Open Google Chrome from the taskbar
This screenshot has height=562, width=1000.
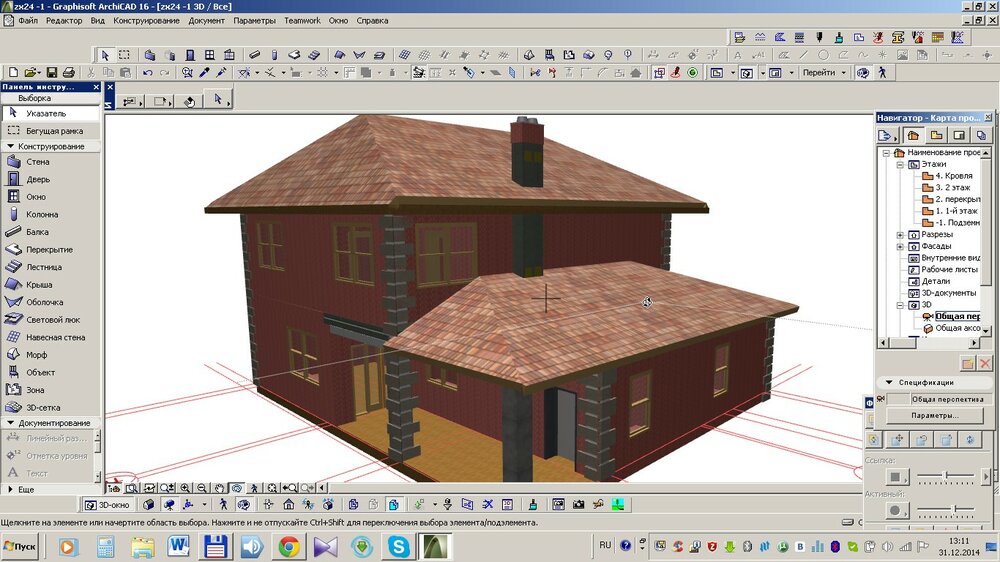[289, 546]
